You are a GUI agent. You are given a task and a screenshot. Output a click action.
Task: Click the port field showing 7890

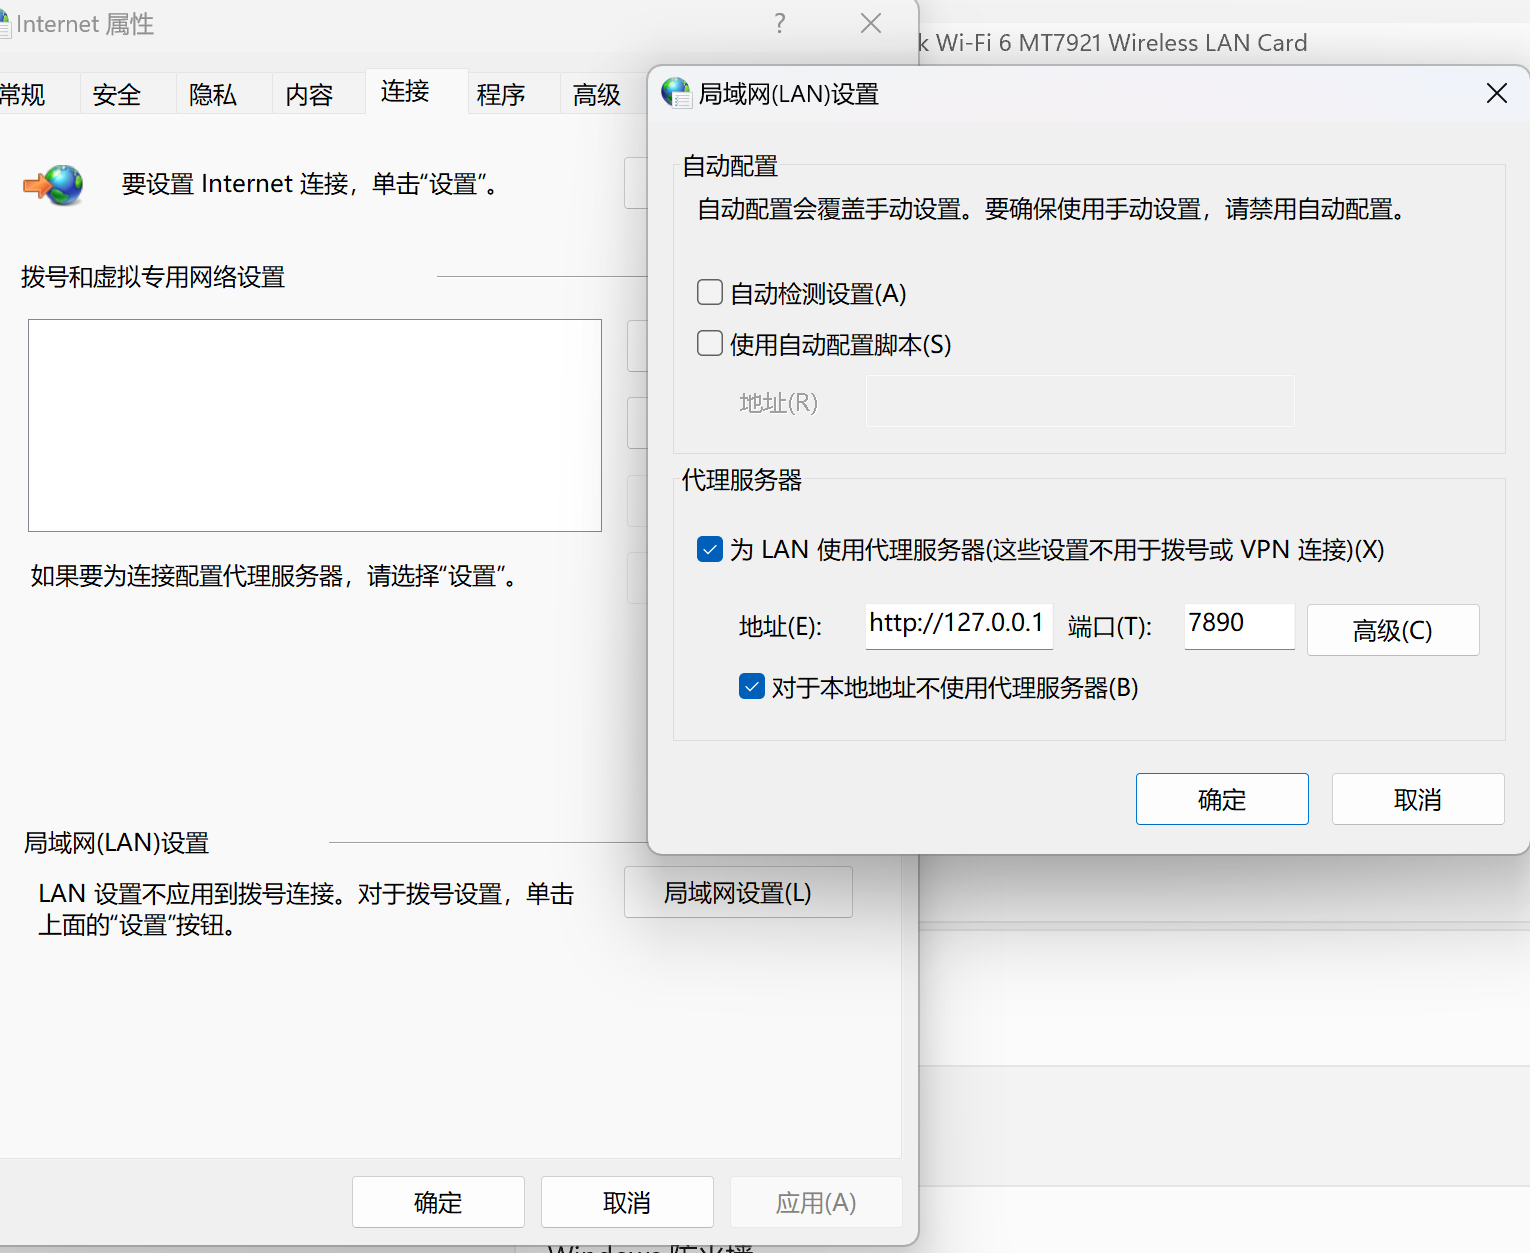coord(1238,625)
